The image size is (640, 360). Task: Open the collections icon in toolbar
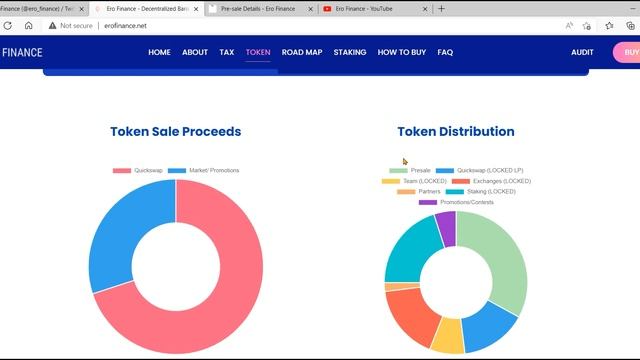631,26
